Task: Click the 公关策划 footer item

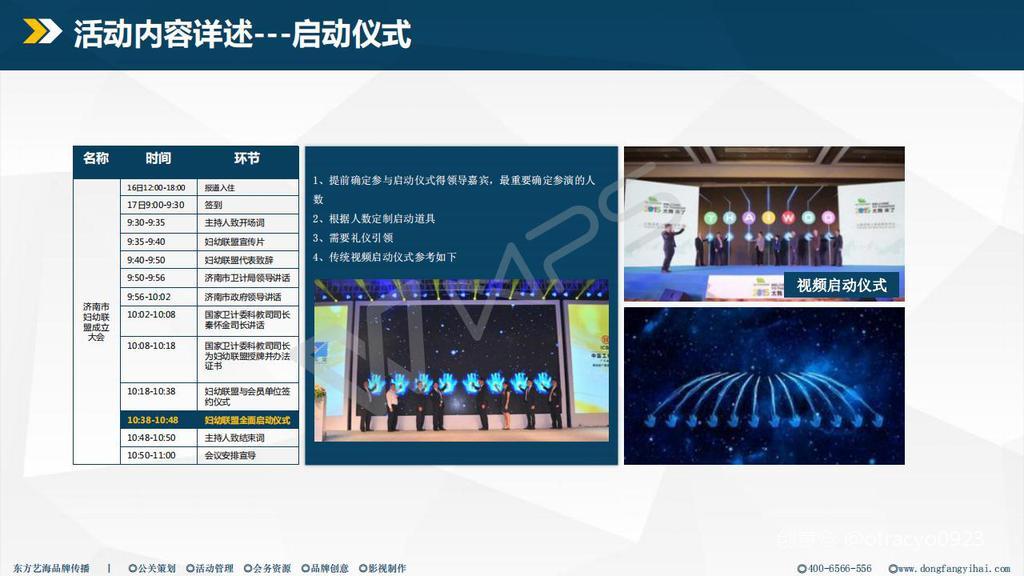Action: [x=152, y=568]
